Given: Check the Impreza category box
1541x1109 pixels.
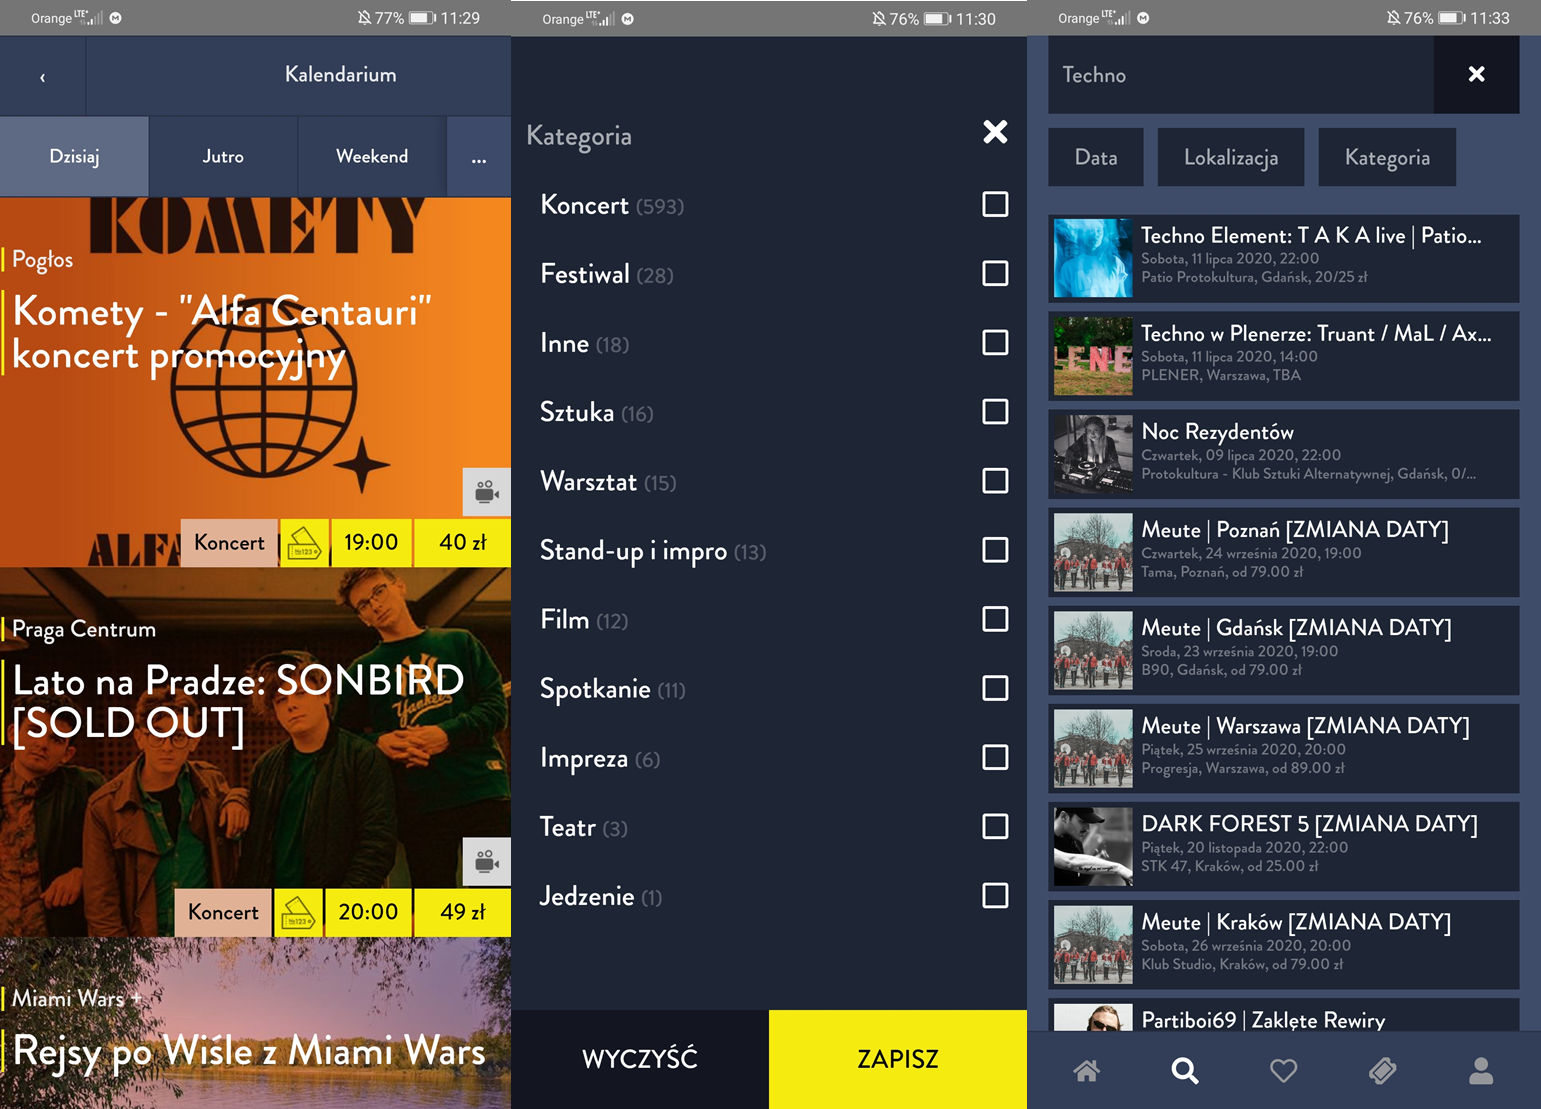Looking at the screenshot, I should pos(995,757).
